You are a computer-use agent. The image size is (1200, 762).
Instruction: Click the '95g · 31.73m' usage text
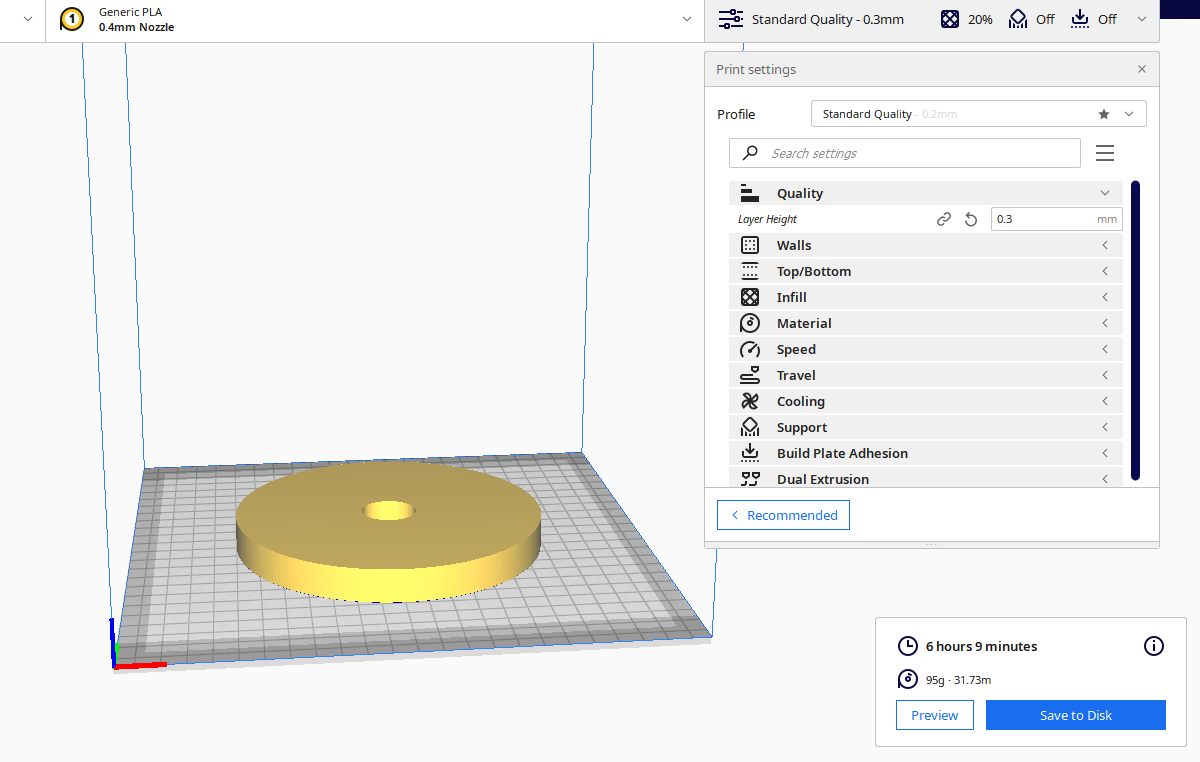tap(958, 680)
